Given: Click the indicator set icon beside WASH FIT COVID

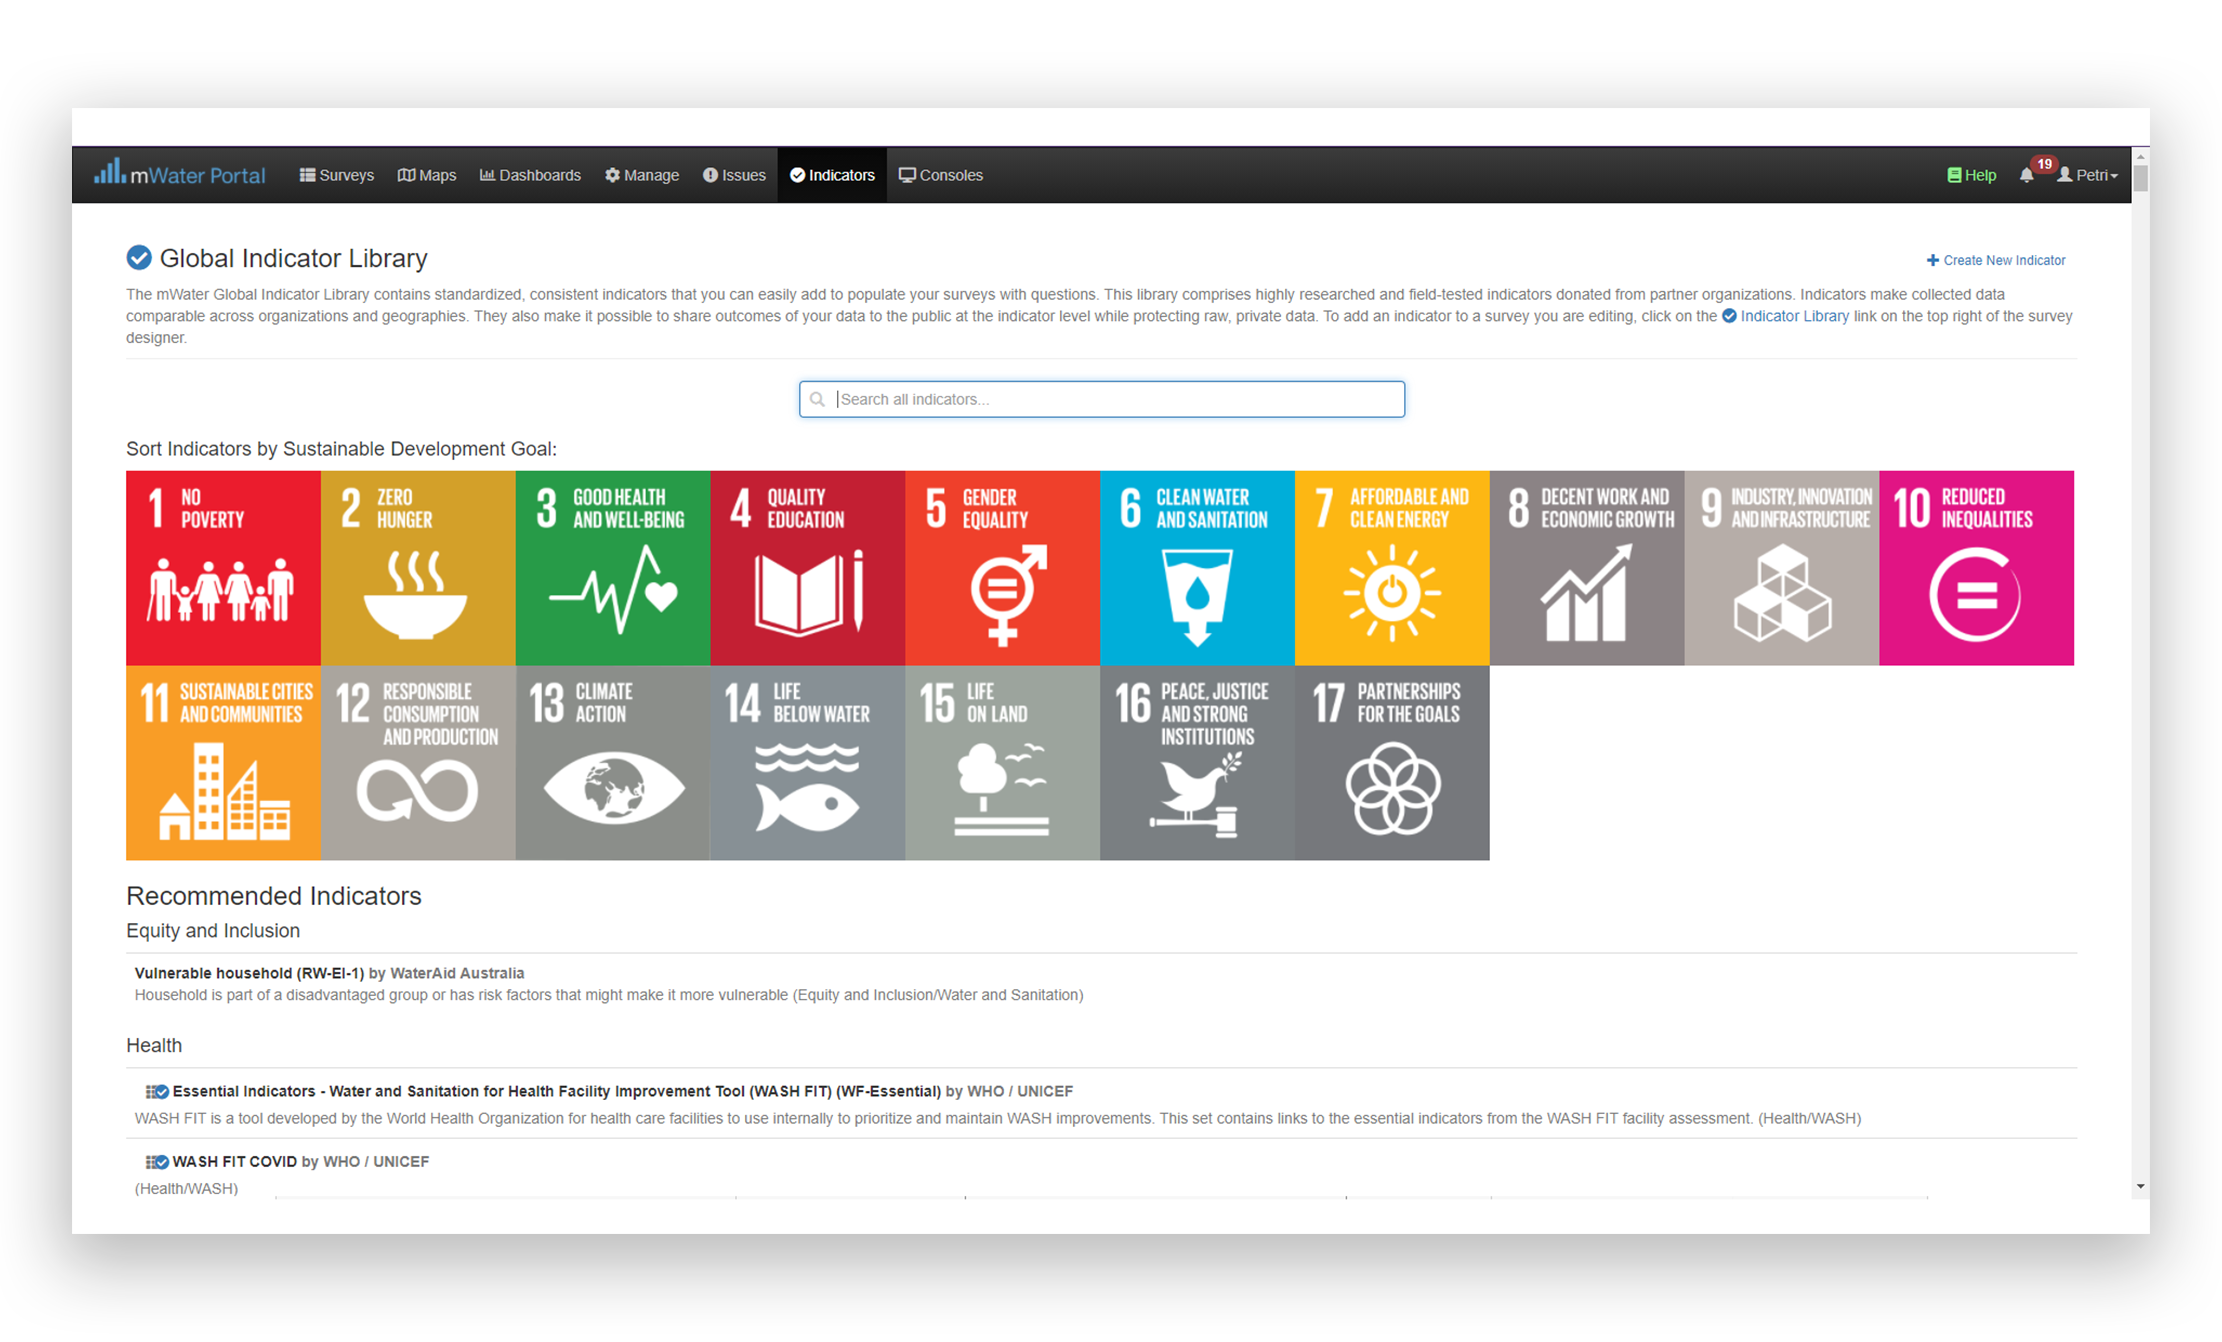Looking at the screenshot, I should point(156,1162).
